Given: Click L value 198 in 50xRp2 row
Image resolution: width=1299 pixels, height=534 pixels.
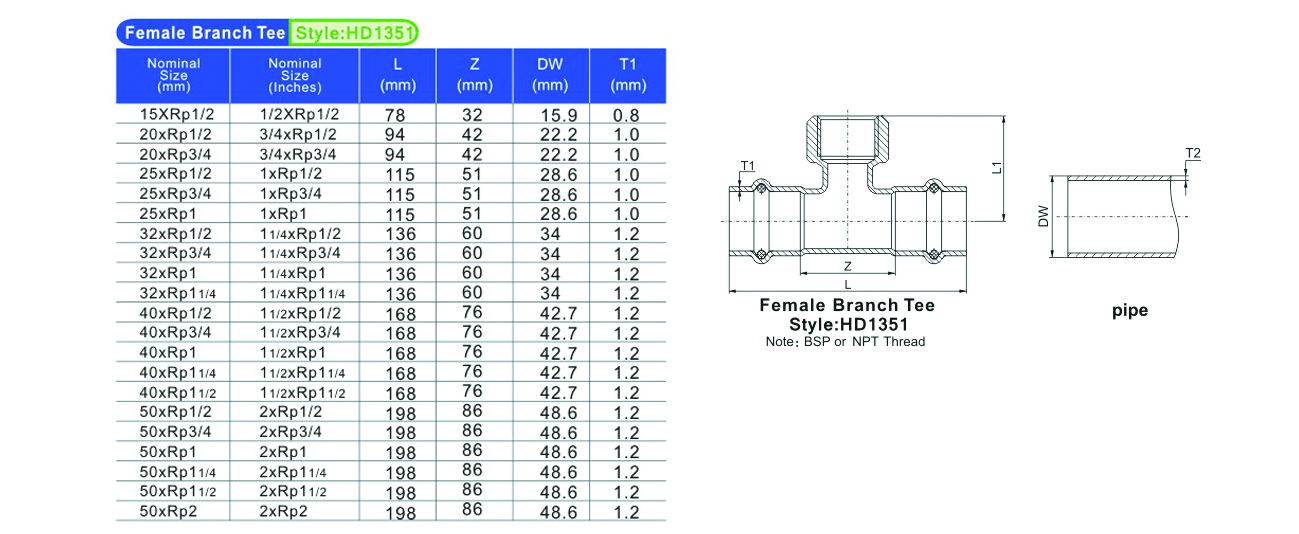Looking at the screenshot, I should click(x=400, y=512).
